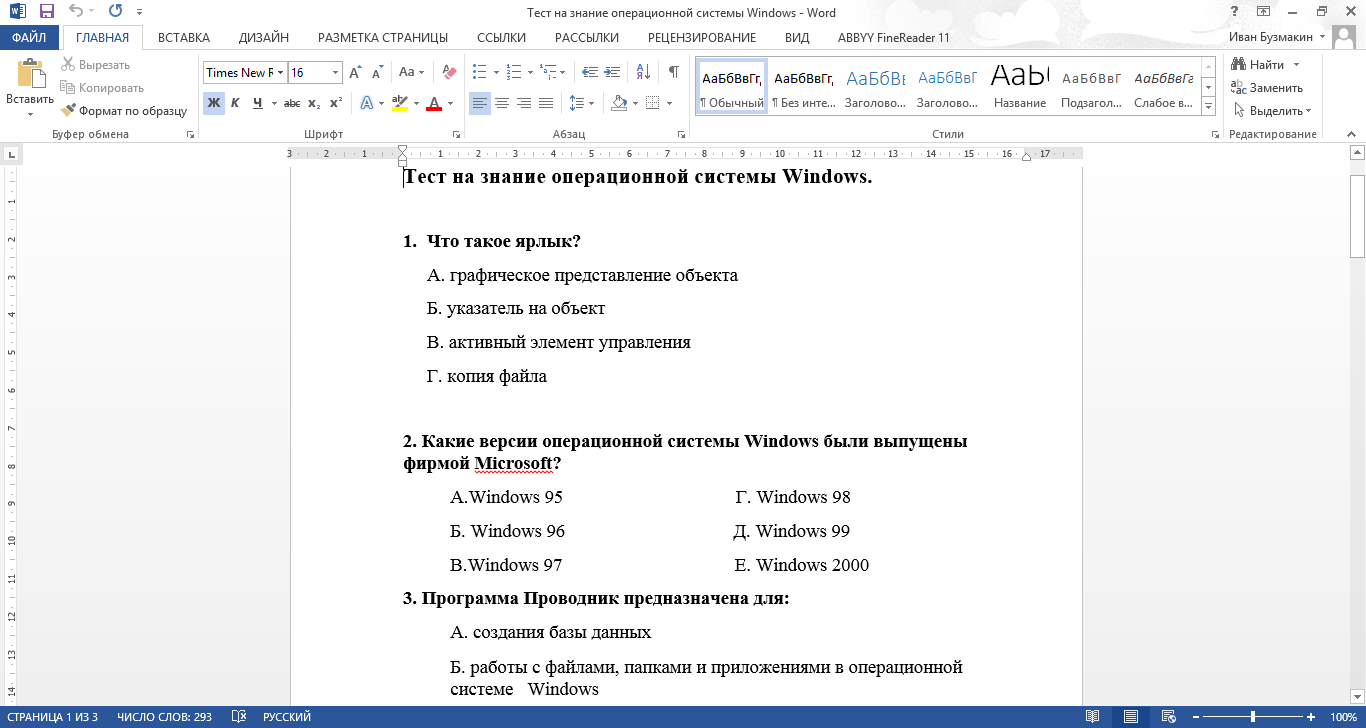Click the Clear Formatting eraser icon
This screenshot has height=728, width=1366.
449,73
